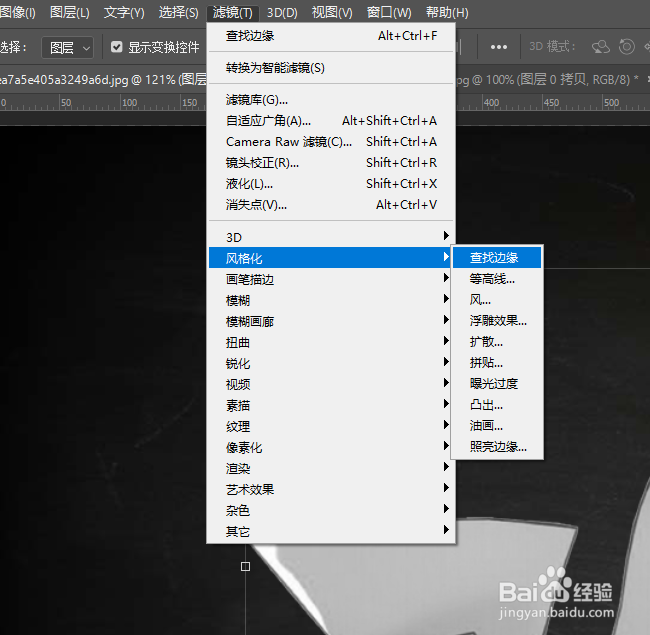Choose 查找边缘 with Alt+Ctrl+F shortcut

click(331, 36)
